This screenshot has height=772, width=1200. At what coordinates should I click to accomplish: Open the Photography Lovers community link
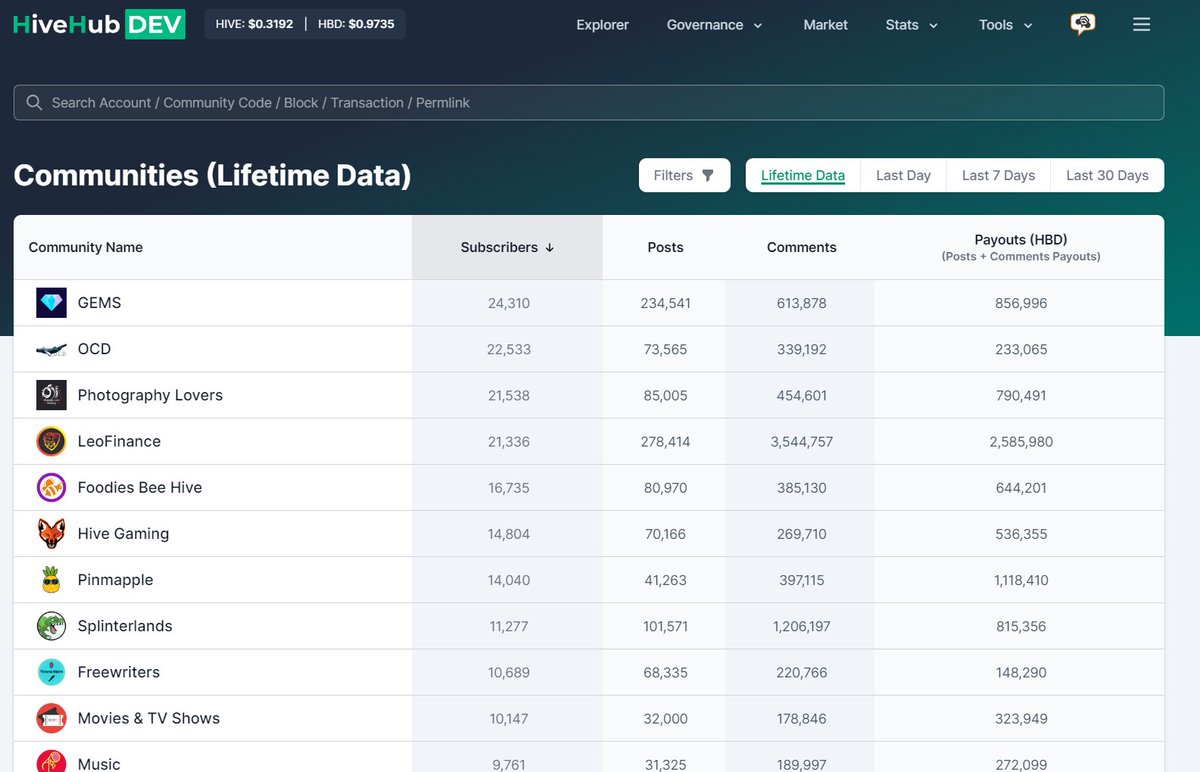pyautogui.click(x=150, y=395)
